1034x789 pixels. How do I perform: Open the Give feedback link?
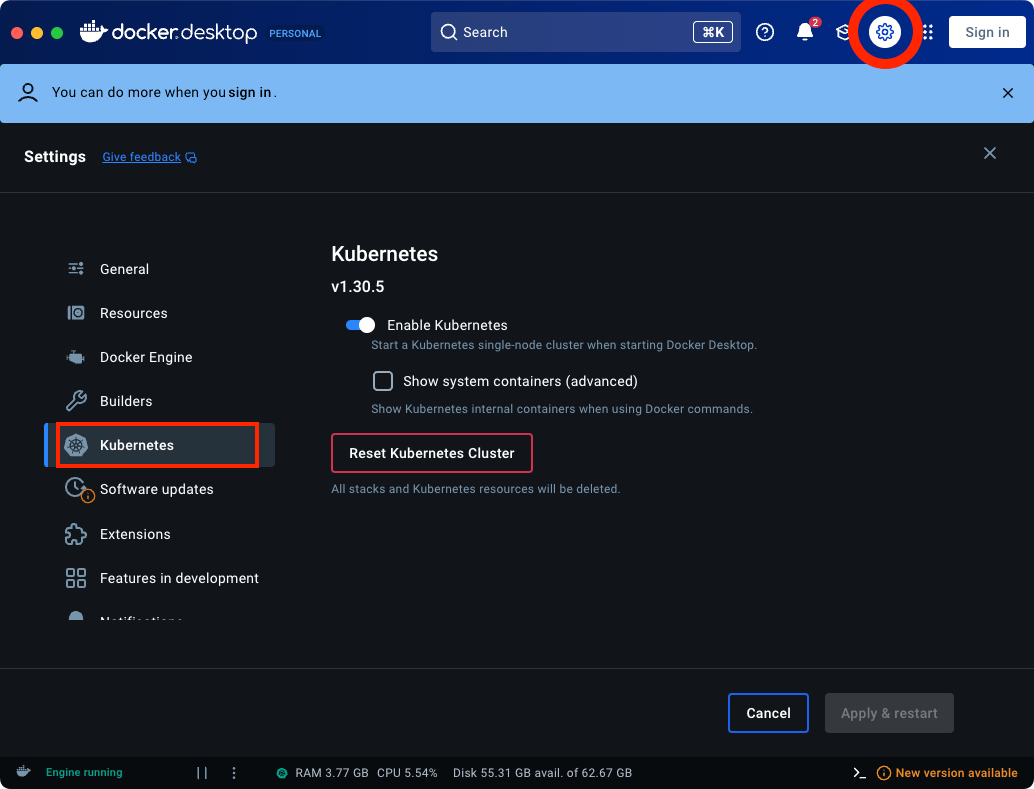tap(141, 157)
